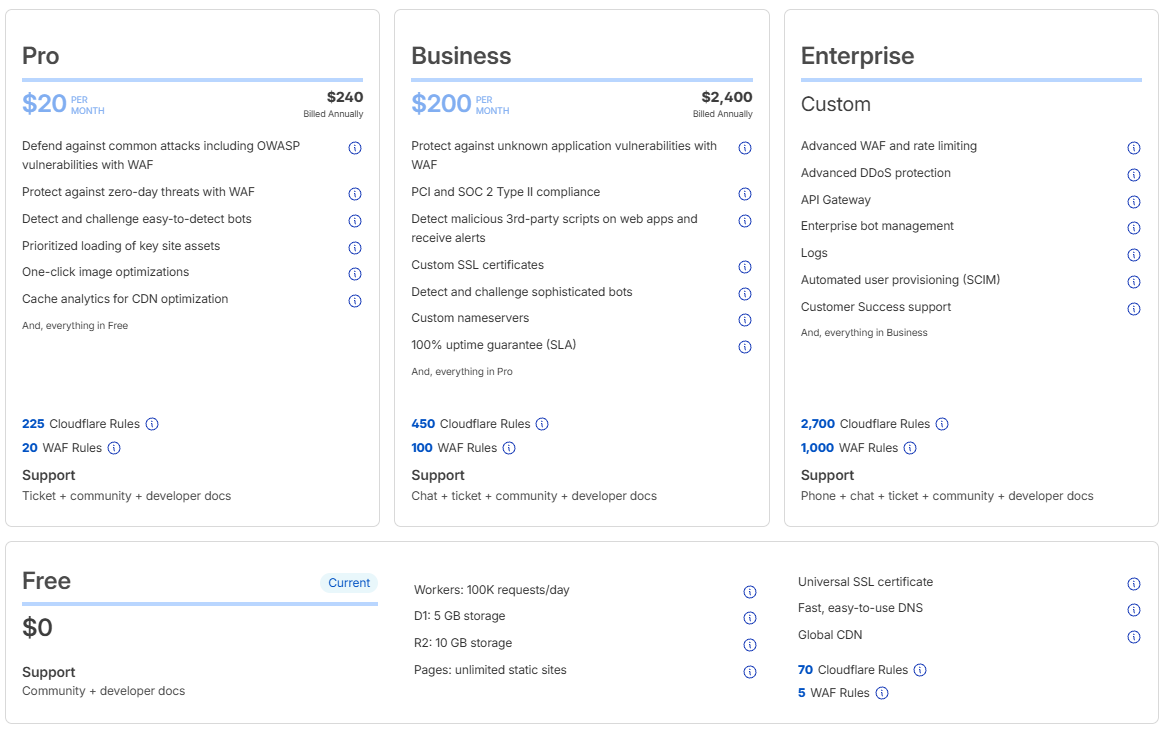Show info for Workers: 100K requests/day
The image size is (1168, 731).
point(750,592)
